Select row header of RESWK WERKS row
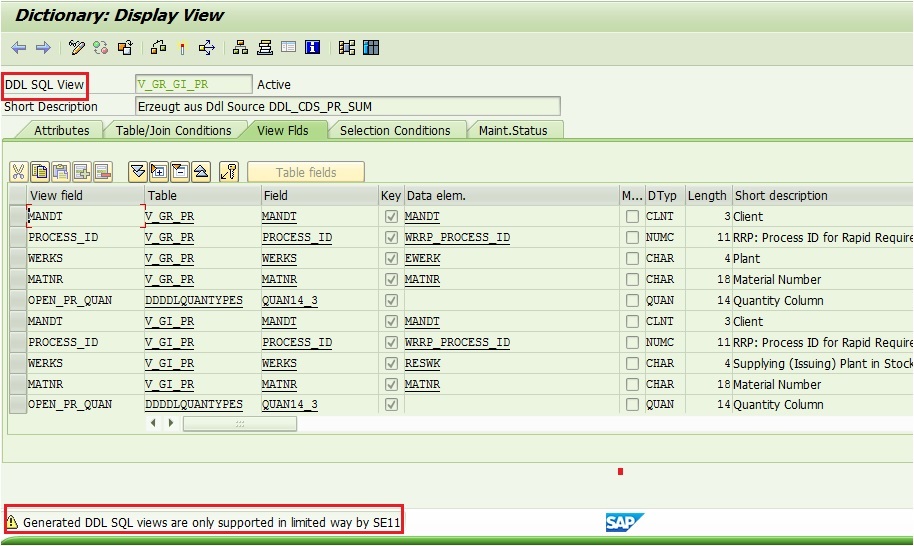 [18, 363]
